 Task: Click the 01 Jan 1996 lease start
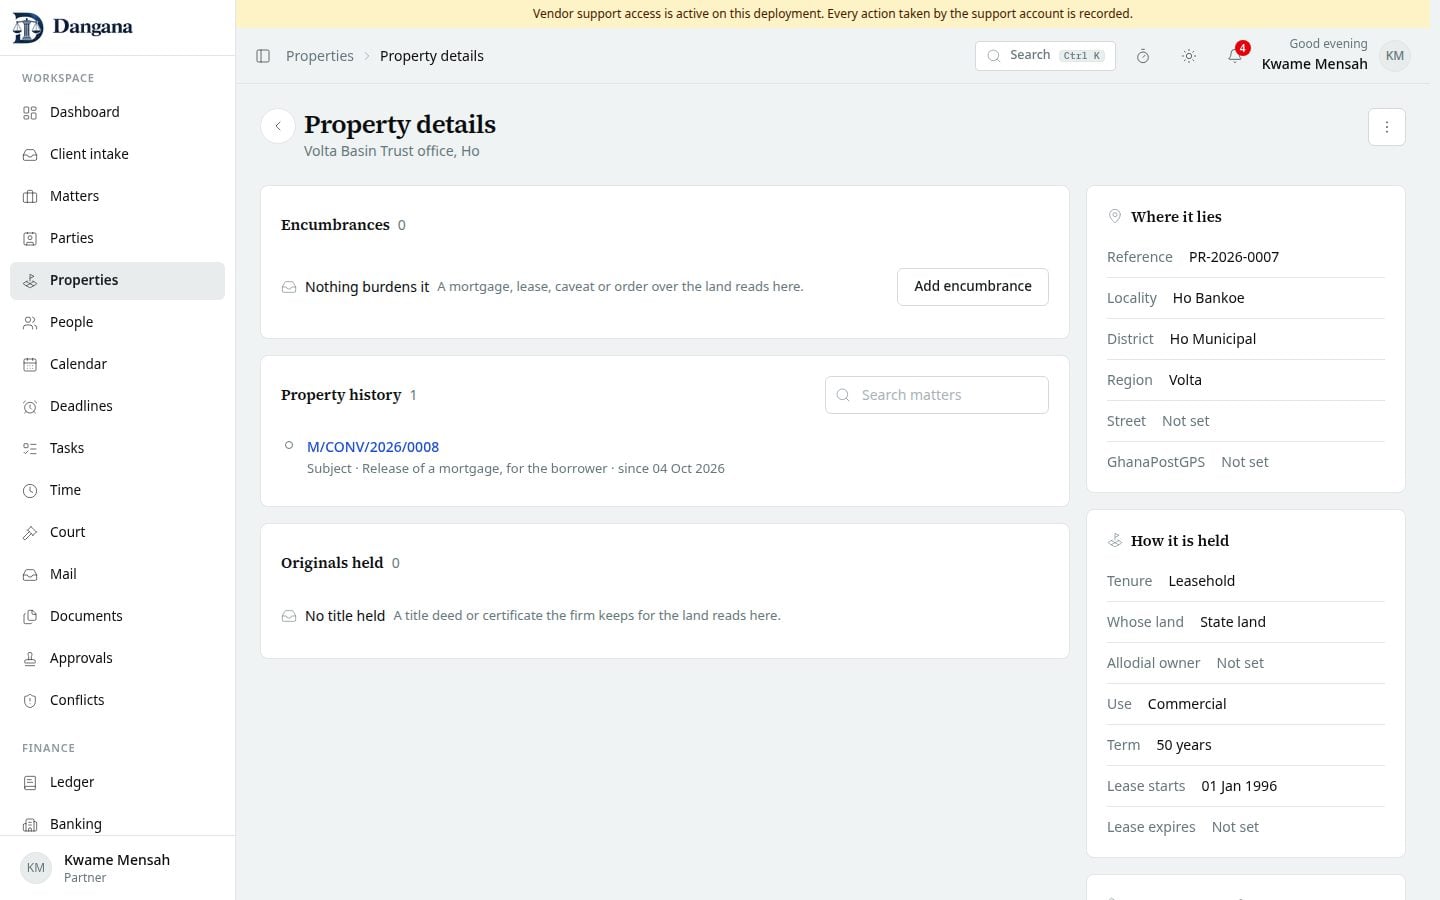pos(1239,786)
